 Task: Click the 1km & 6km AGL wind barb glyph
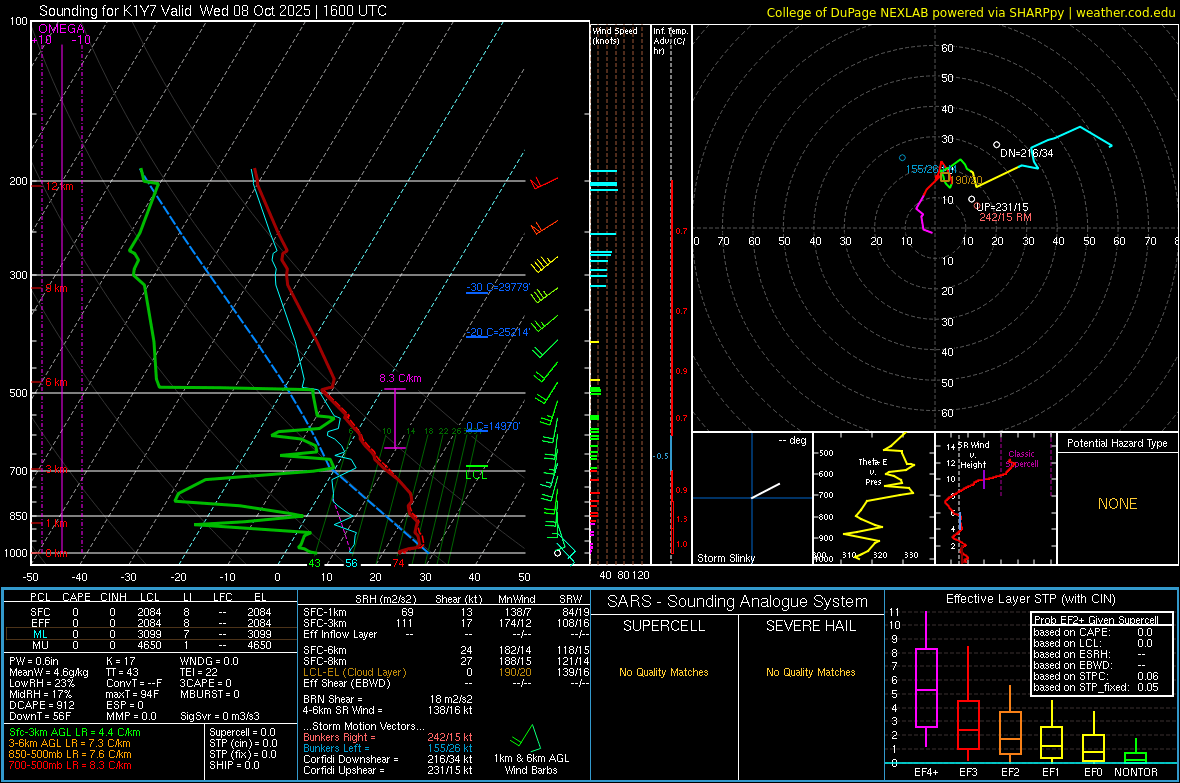pos(527,738)
